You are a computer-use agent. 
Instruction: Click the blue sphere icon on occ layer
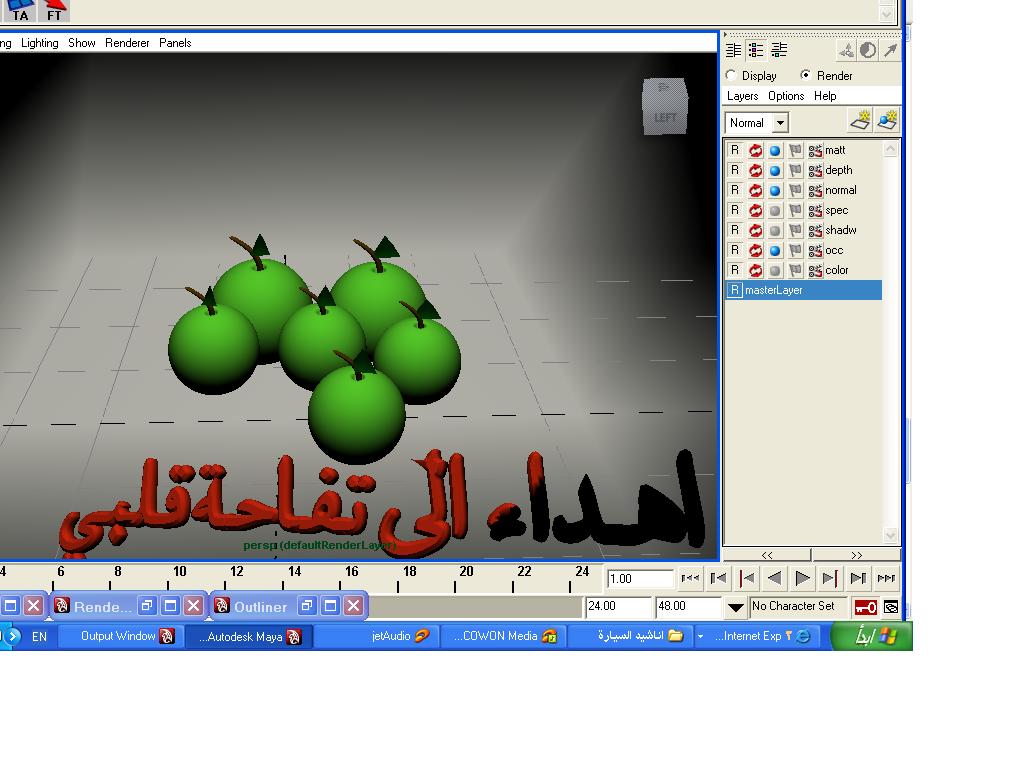(x=775, y=251)
